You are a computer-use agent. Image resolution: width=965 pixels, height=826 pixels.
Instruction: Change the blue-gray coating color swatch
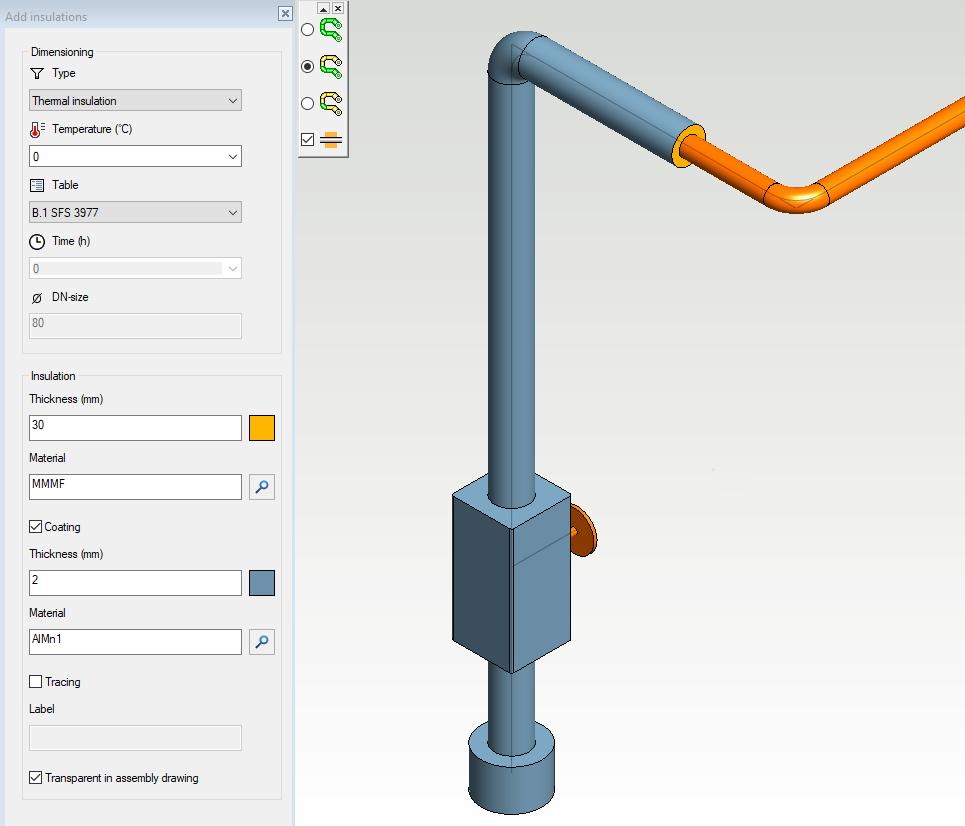[262, 583]
